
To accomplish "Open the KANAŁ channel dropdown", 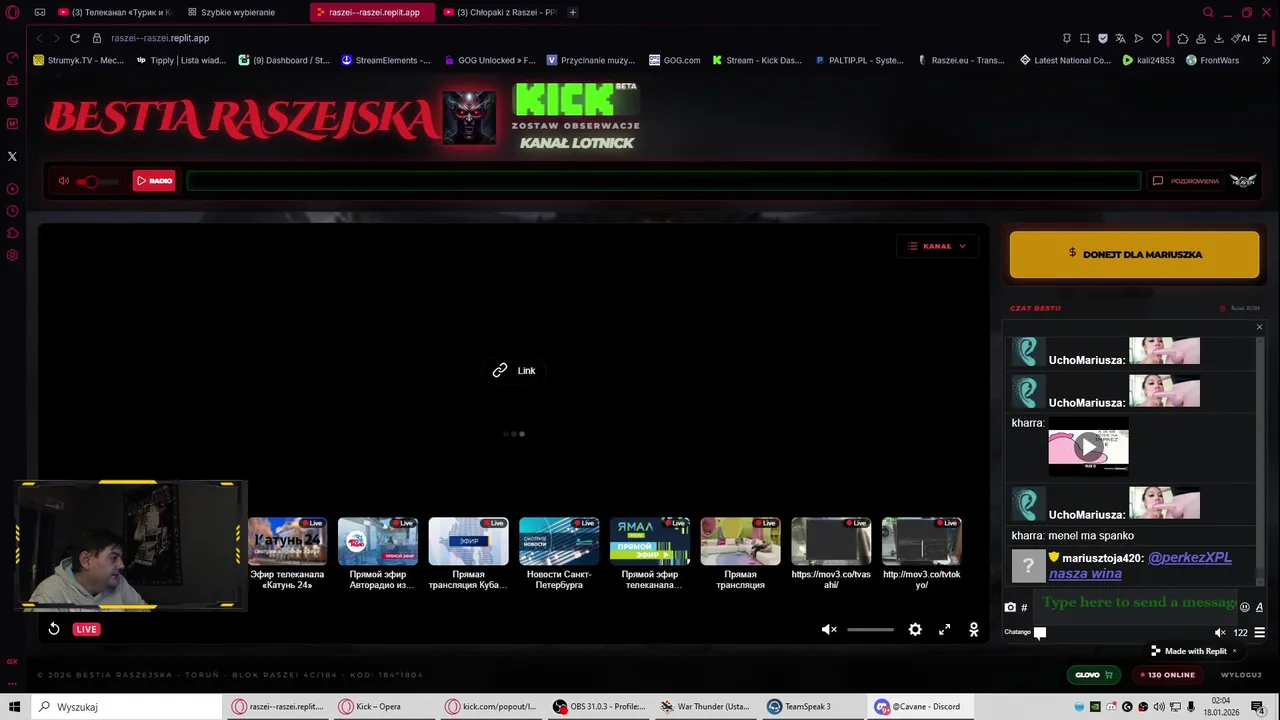I will pyautogui.click(x=937, y=246).
